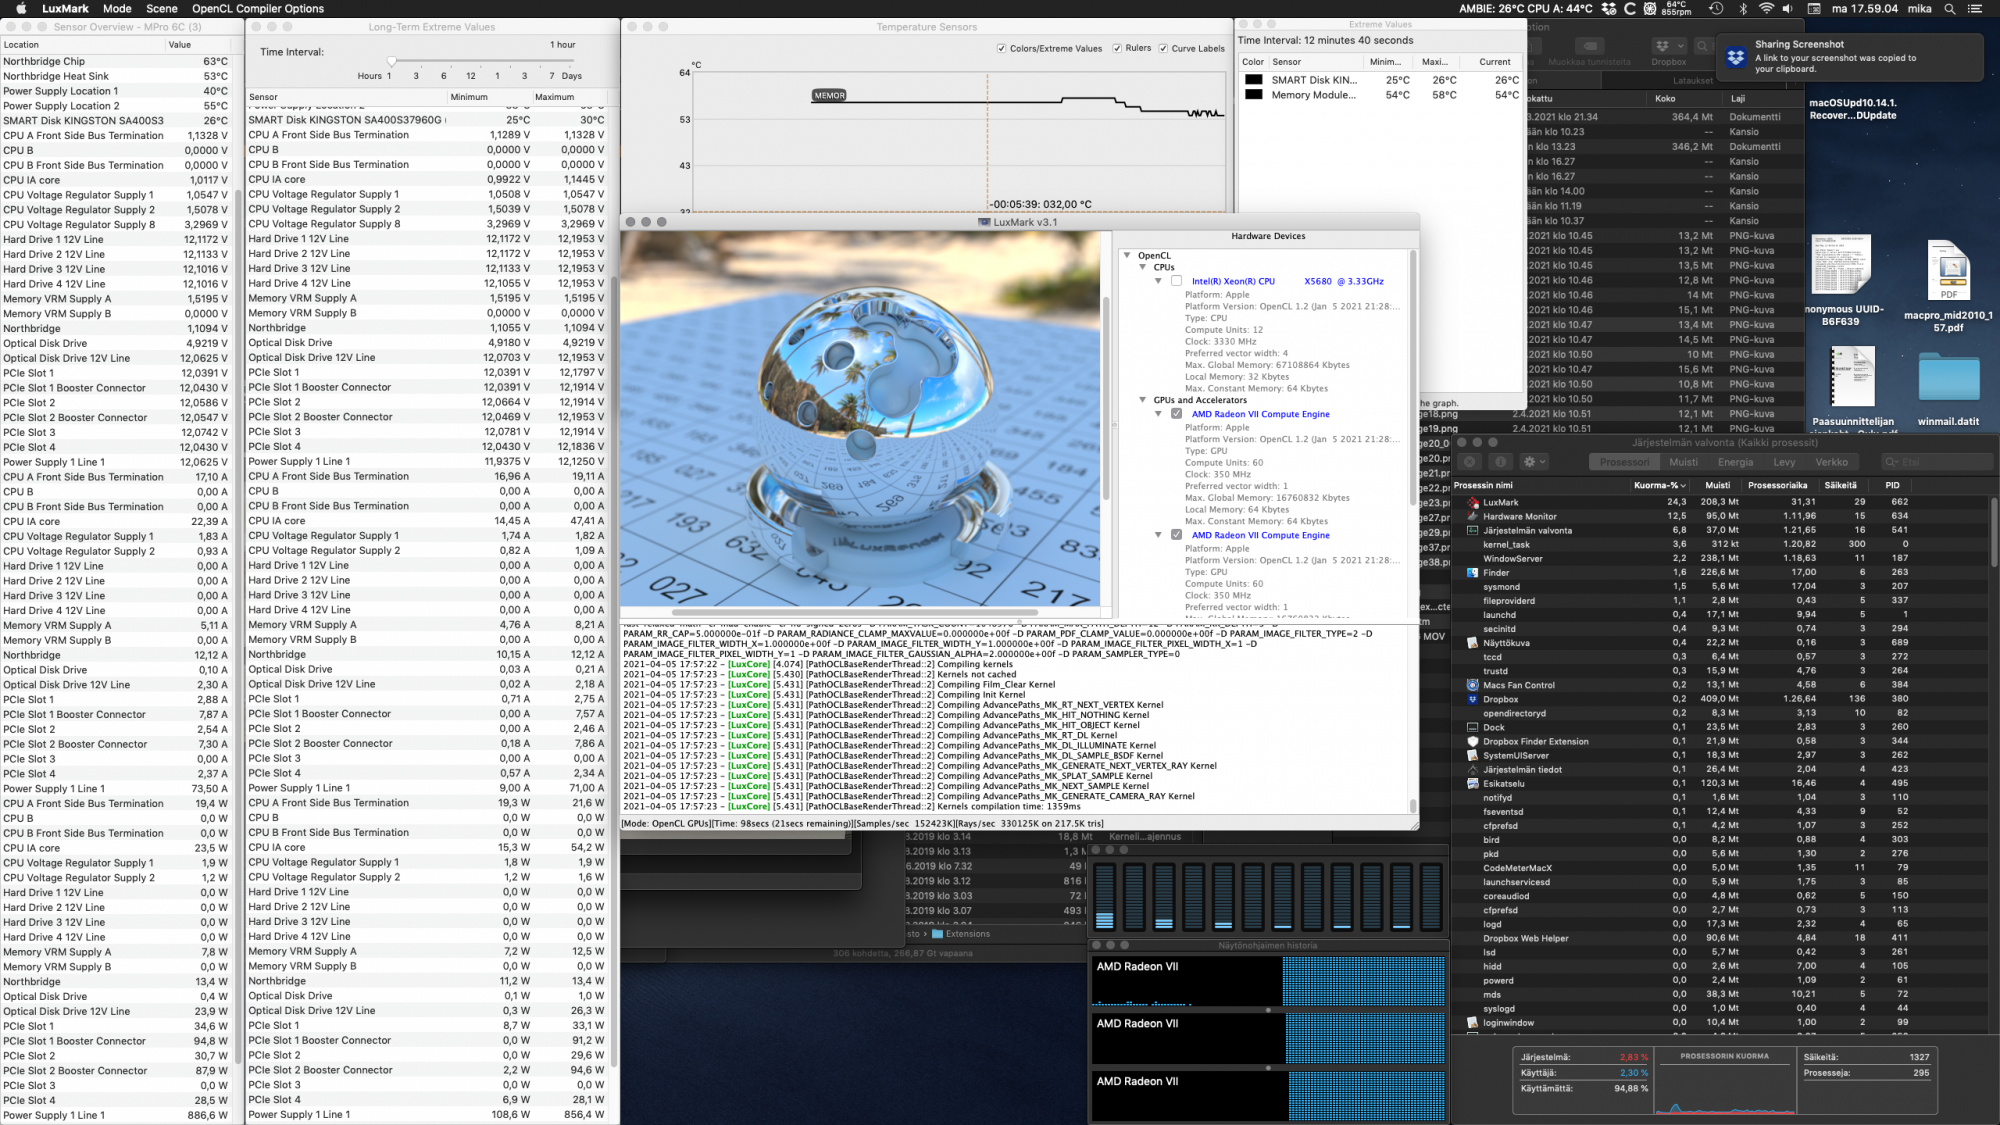Viewport: 2000px width, 1125px height.
Task: Toggle the Rulers checkbox
Action: [x=1117, y=48]
